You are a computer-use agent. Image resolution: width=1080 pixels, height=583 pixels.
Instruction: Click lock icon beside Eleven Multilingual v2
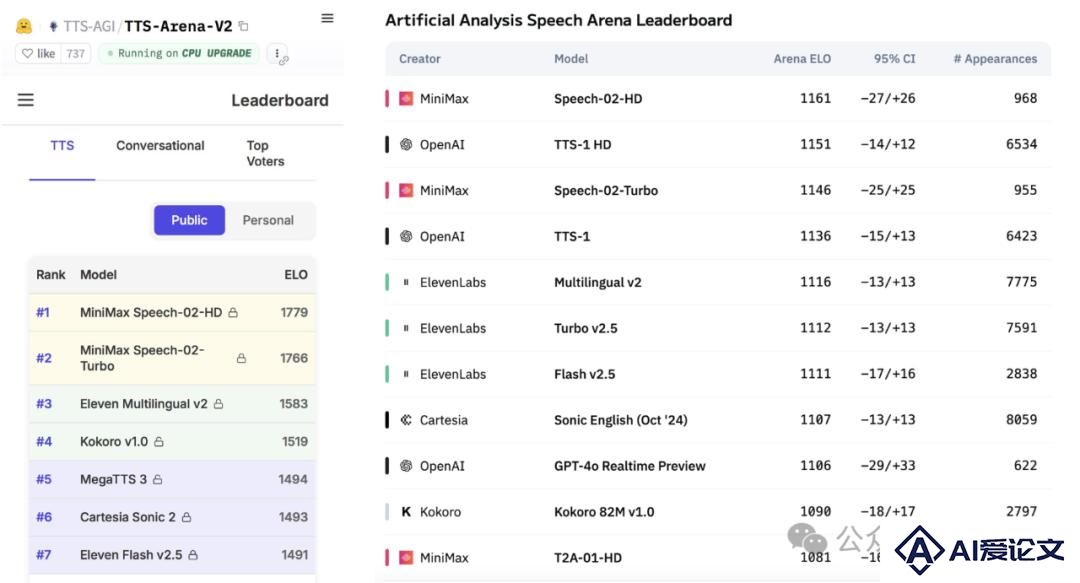tap(218, 404)
